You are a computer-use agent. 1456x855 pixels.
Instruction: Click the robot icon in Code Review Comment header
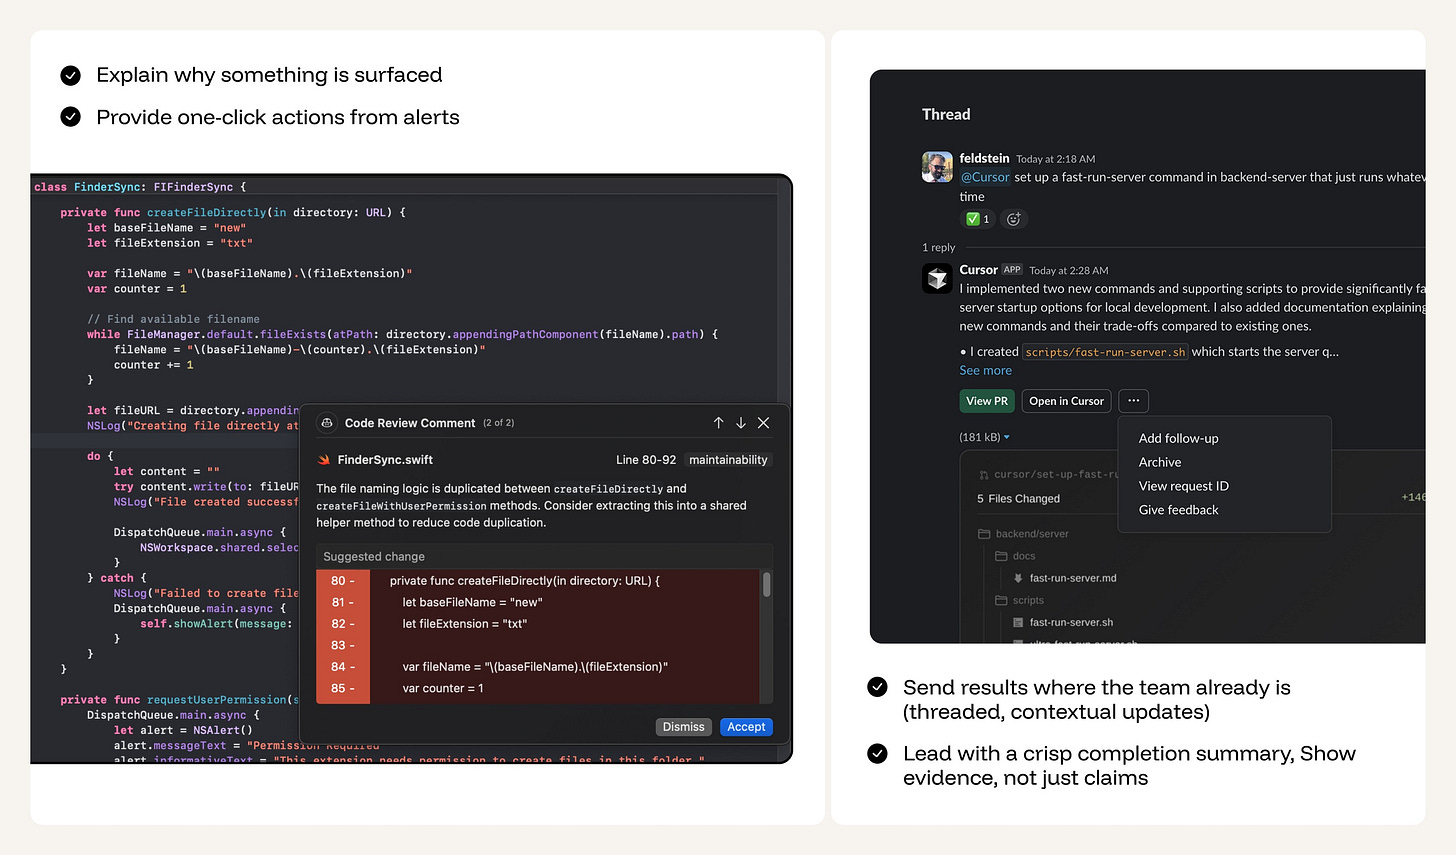click(327, 422)
